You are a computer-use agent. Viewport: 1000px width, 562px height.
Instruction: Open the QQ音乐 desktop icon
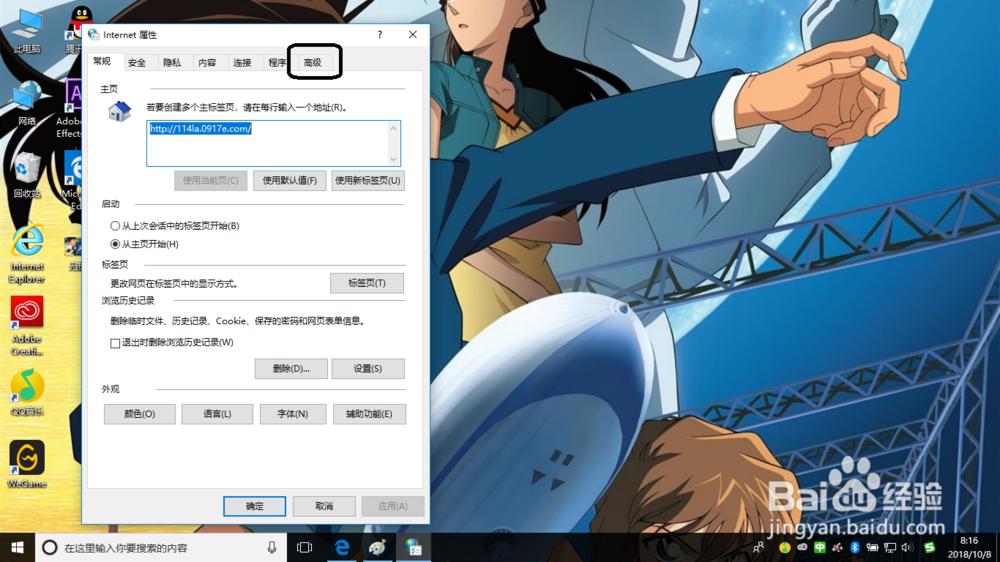coord(27,392)
